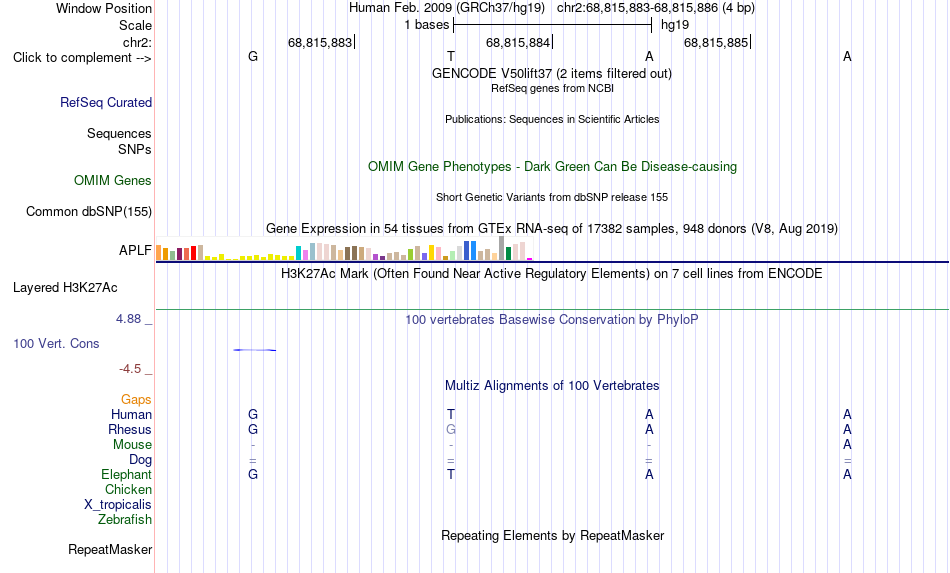
Task: Click 'RefSeq genes from NCBI' title
Action: click(552, 88)
